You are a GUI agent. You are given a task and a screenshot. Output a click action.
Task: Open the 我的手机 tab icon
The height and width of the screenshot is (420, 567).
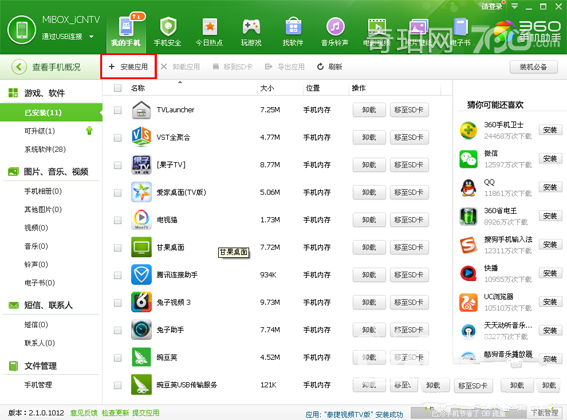point(126,27)
